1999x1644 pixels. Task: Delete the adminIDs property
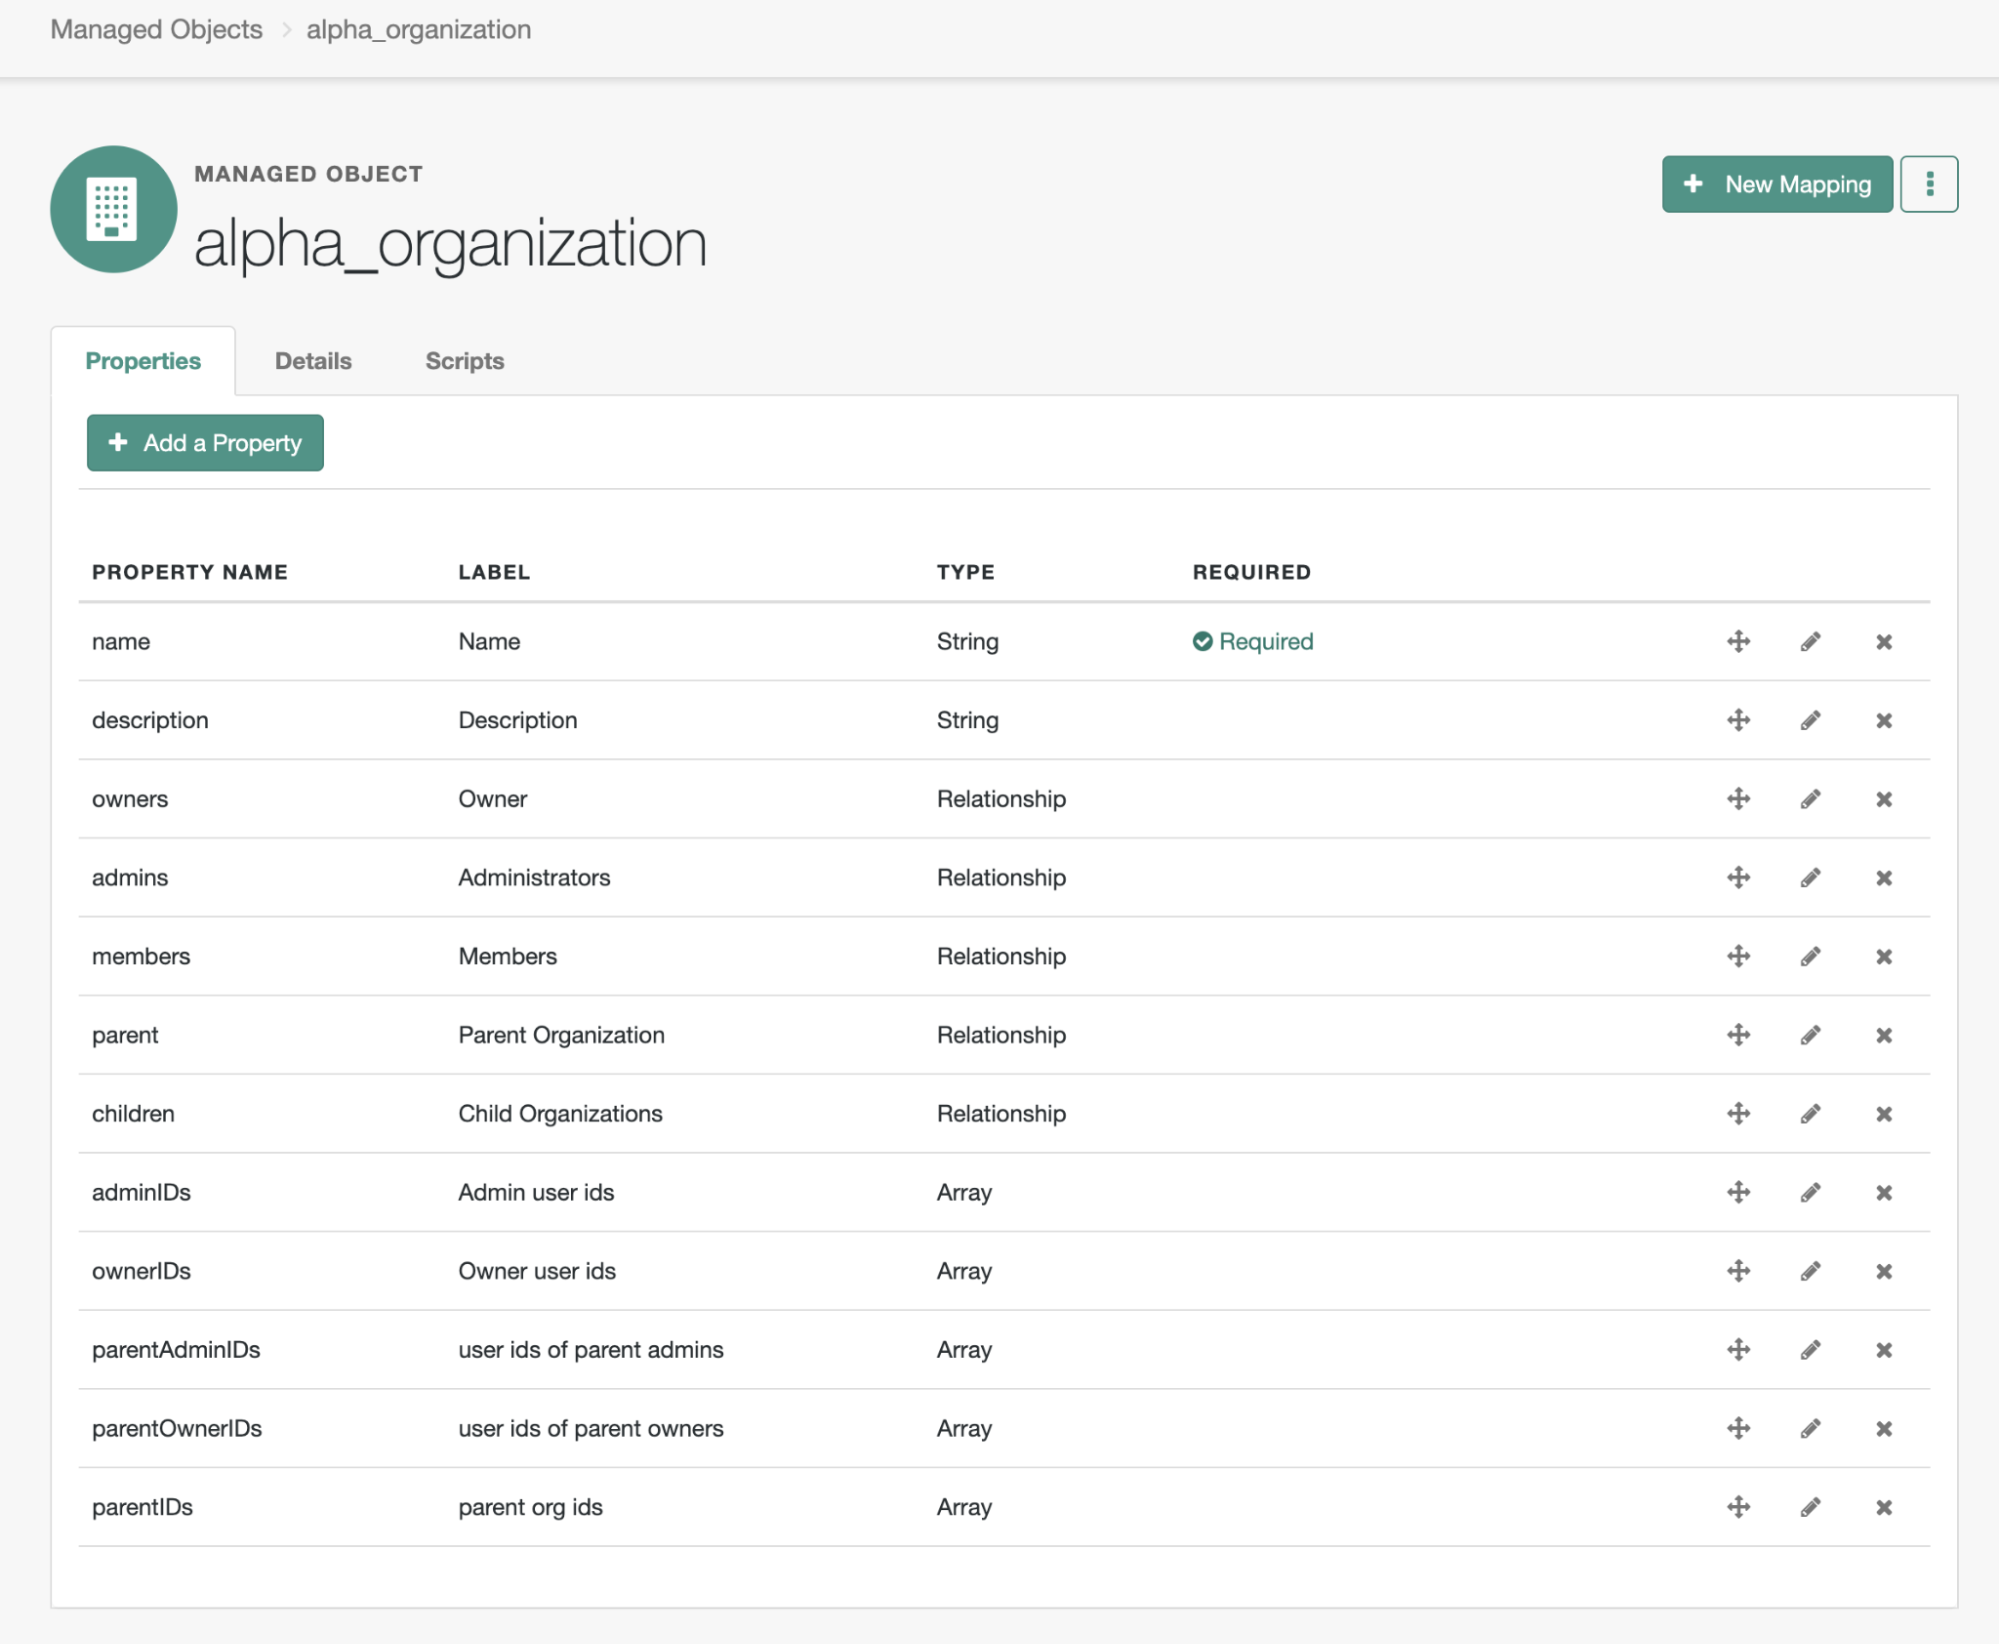[1884, 1193]
